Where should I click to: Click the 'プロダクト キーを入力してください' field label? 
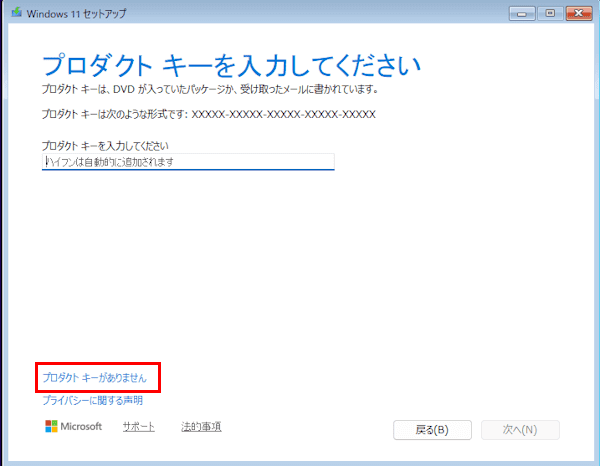[x=105, y=146]
